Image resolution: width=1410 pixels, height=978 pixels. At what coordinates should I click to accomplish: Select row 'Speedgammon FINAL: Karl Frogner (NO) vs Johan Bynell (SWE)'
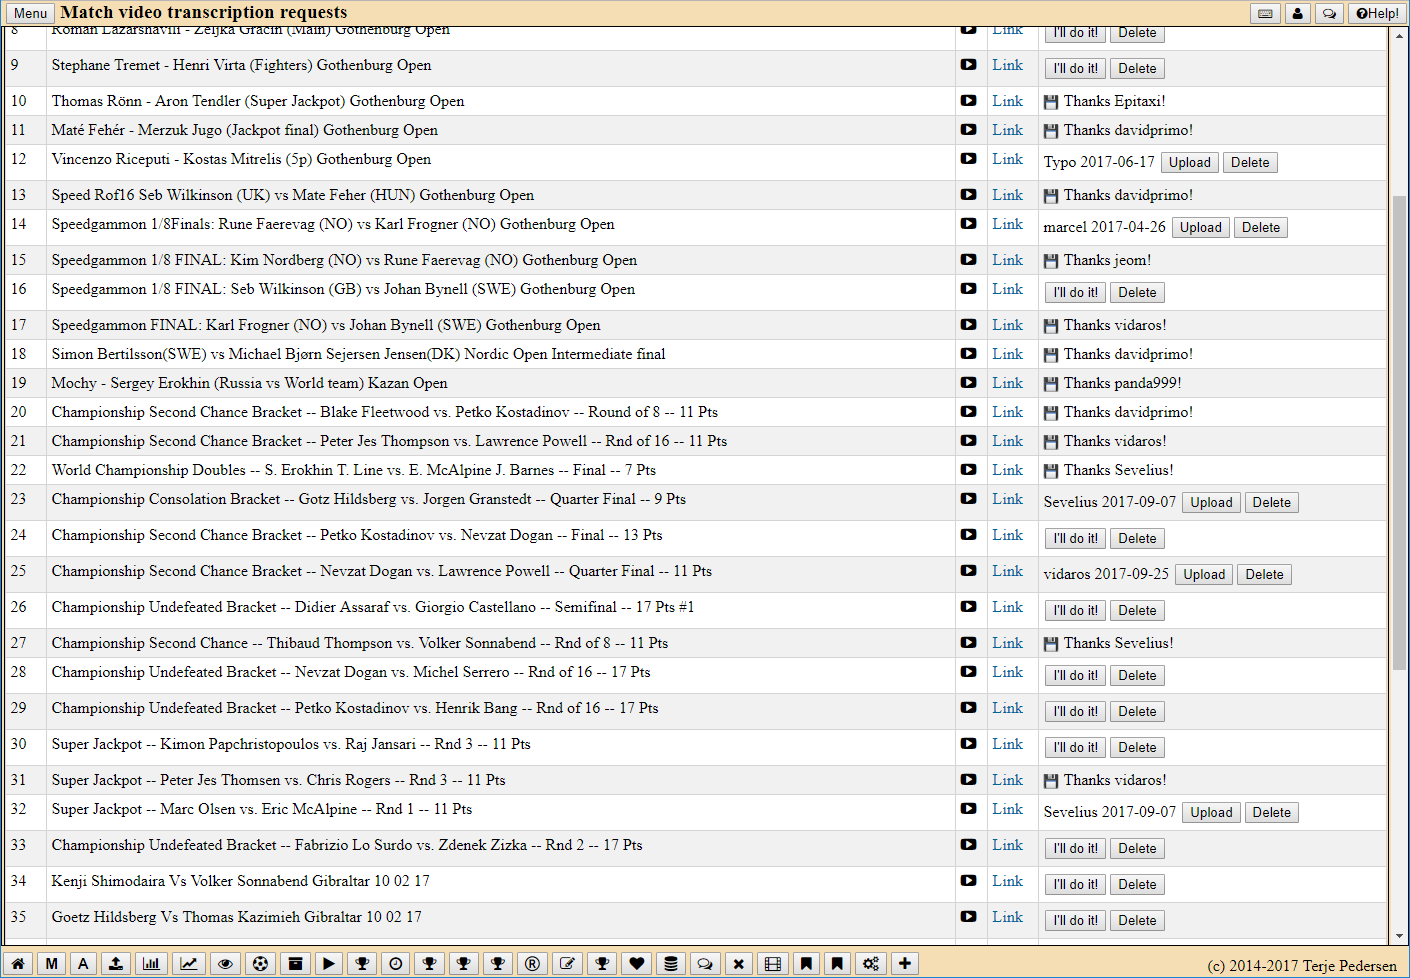696,325
